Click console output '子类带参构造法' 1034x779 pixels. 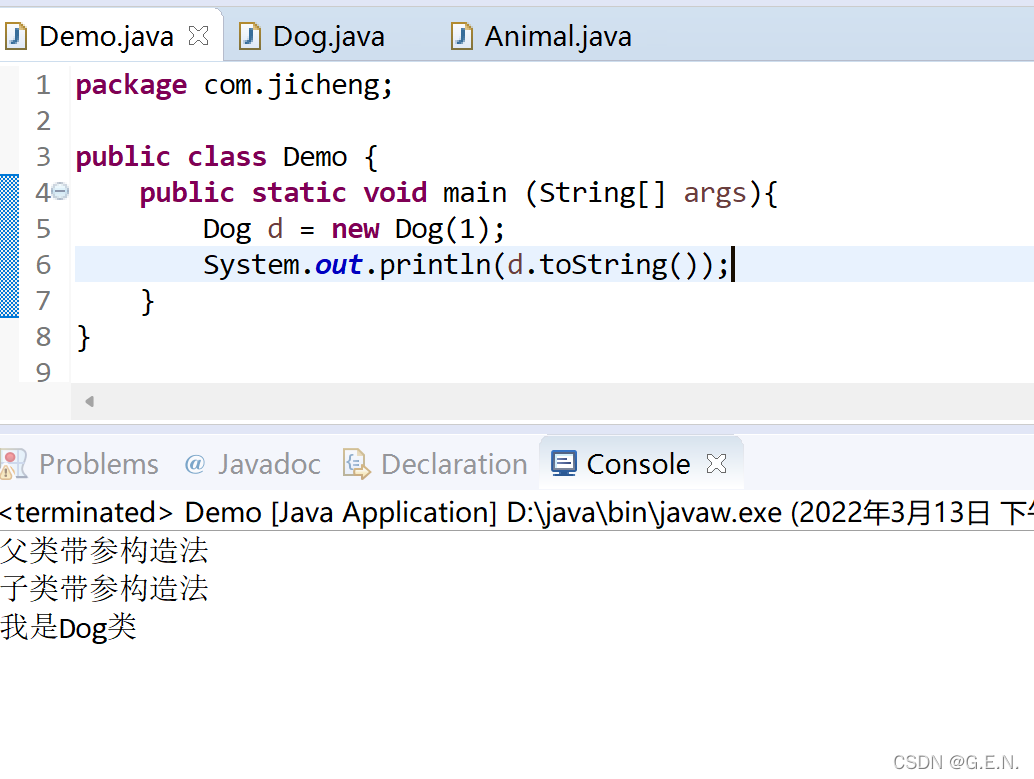click(104, 588)
